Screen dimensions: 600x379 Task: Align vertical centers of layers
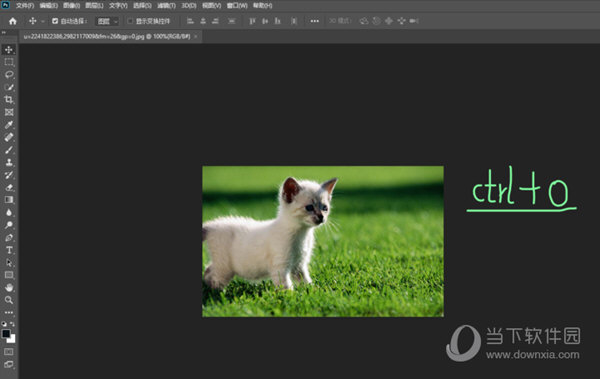[265, 21]
